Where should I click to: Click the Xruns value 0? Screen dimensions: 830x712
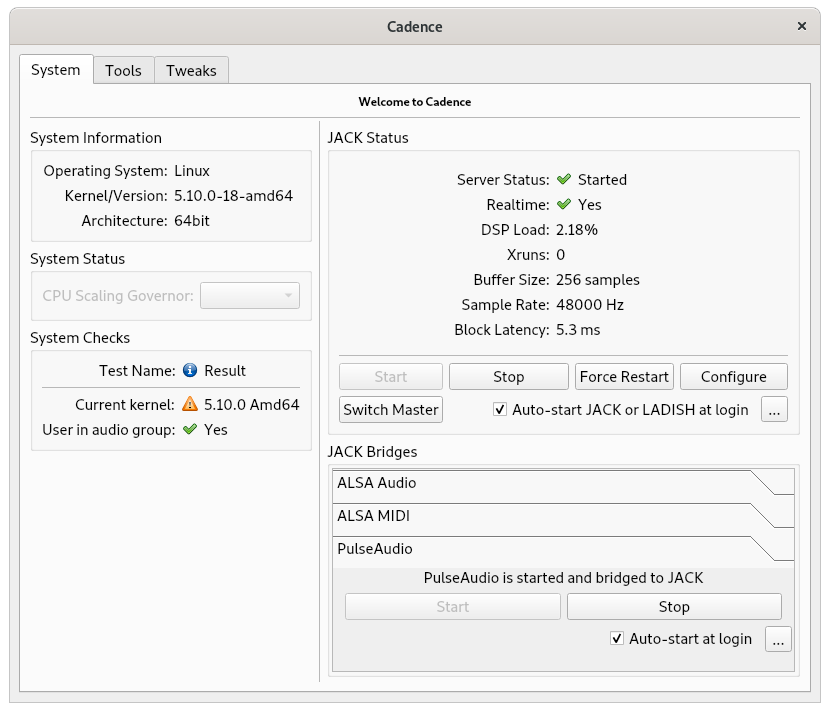(x=561, y=255)
